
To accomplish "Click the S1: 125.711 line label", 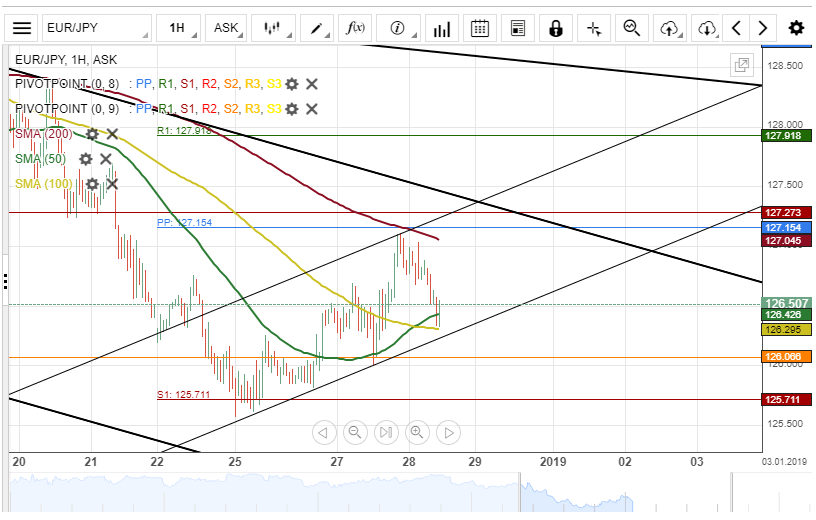I will point(183,395).
